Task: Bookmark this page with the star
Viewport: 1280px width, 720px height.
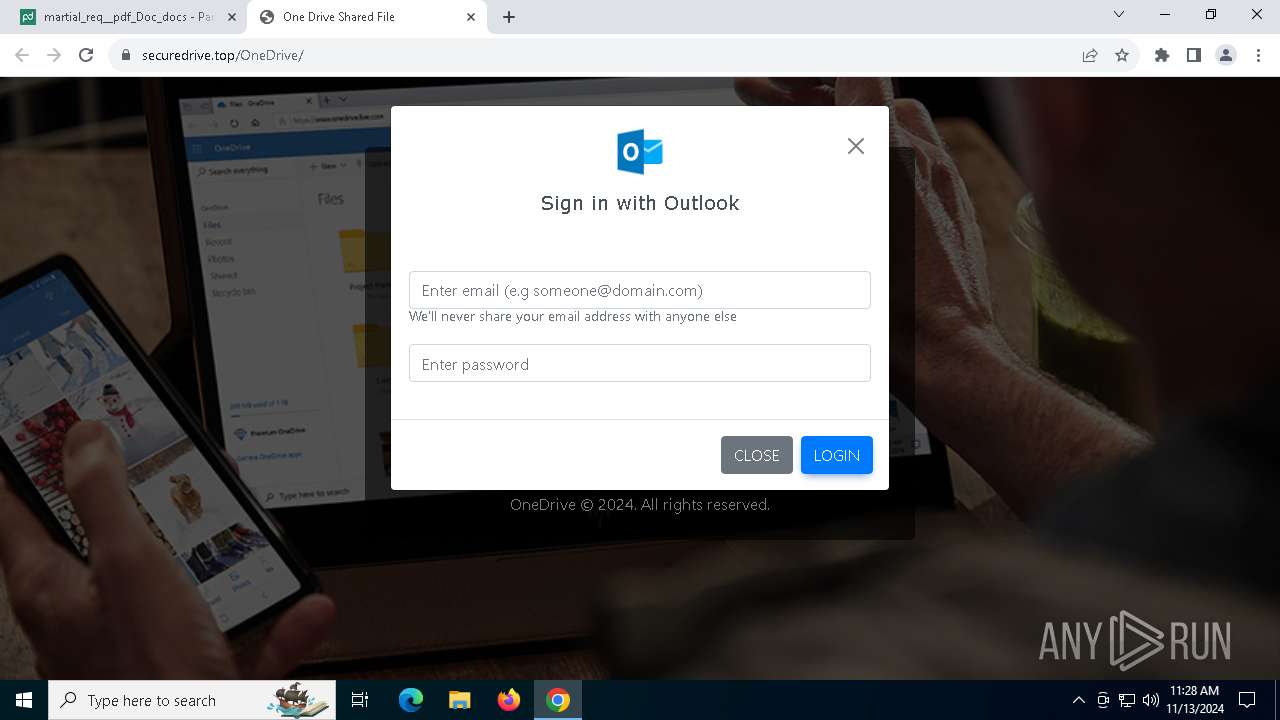Action: tap(1122, 55)
